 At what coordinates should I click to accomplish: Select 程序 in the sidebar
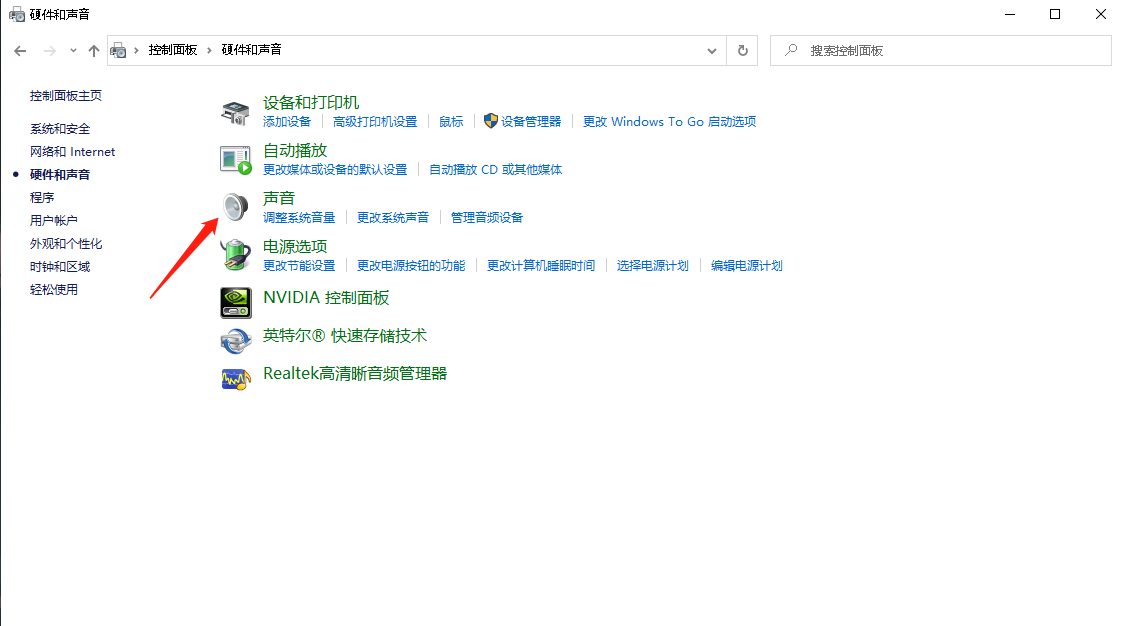[x=42, y=198]
